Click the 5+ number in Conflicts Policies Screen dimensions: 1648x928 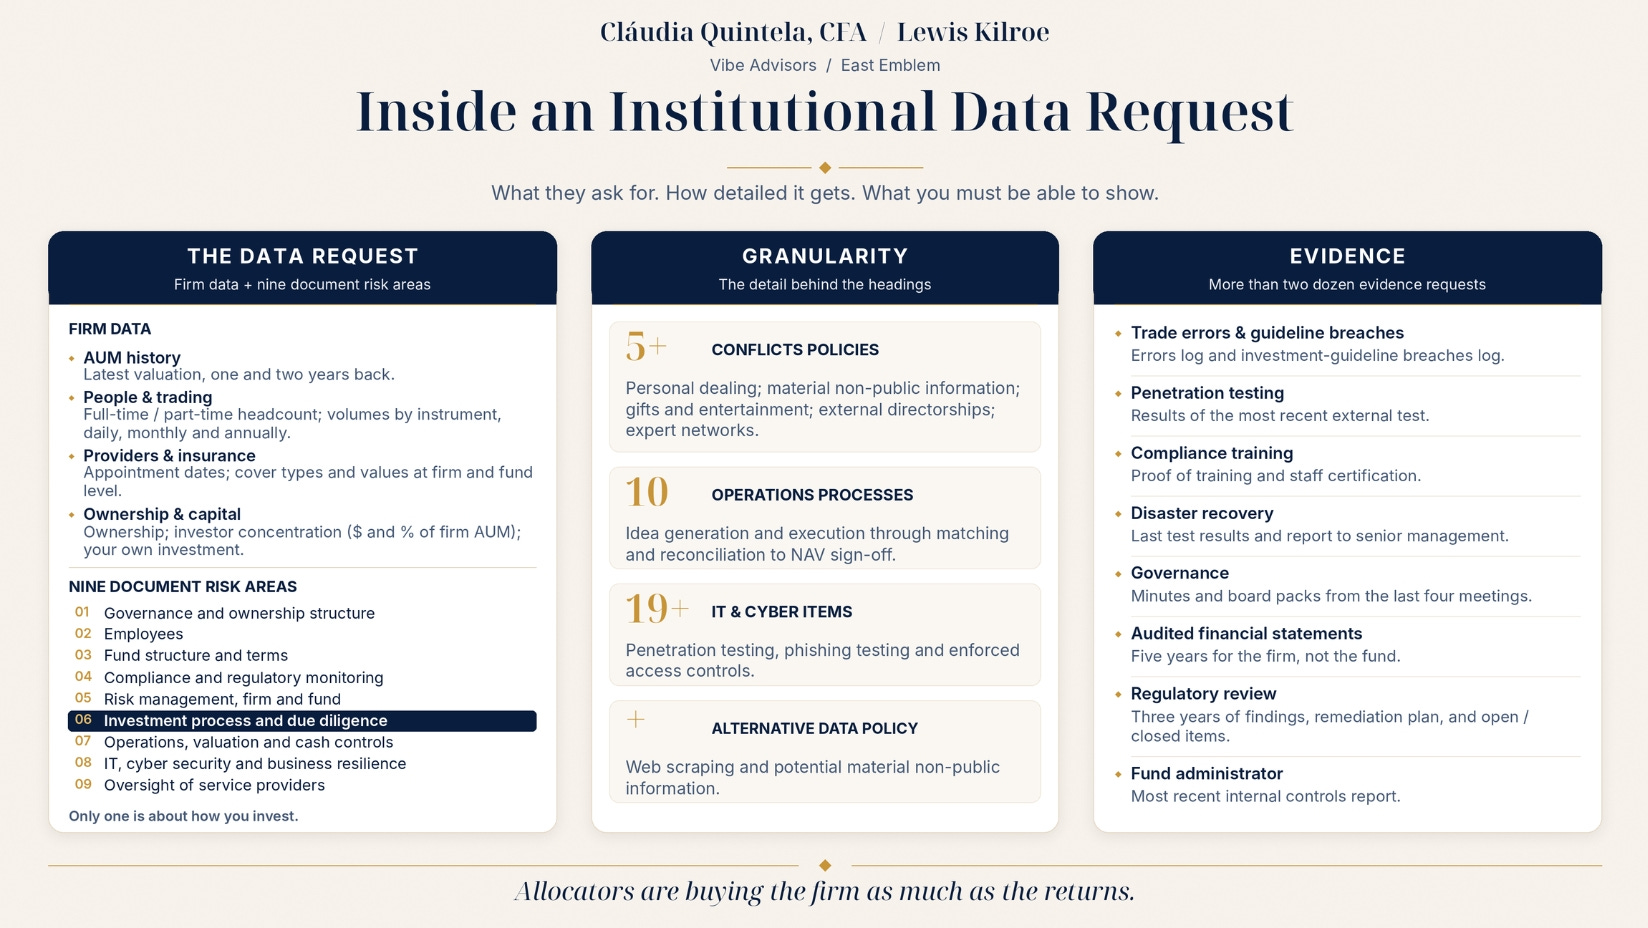(x=646, y=347)
